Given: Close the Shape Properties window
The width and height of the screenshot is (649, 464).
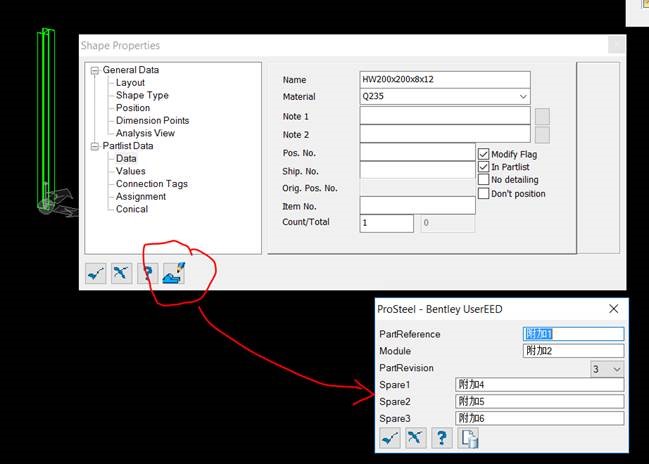Looking at the screenshot, I should [616, 45].
